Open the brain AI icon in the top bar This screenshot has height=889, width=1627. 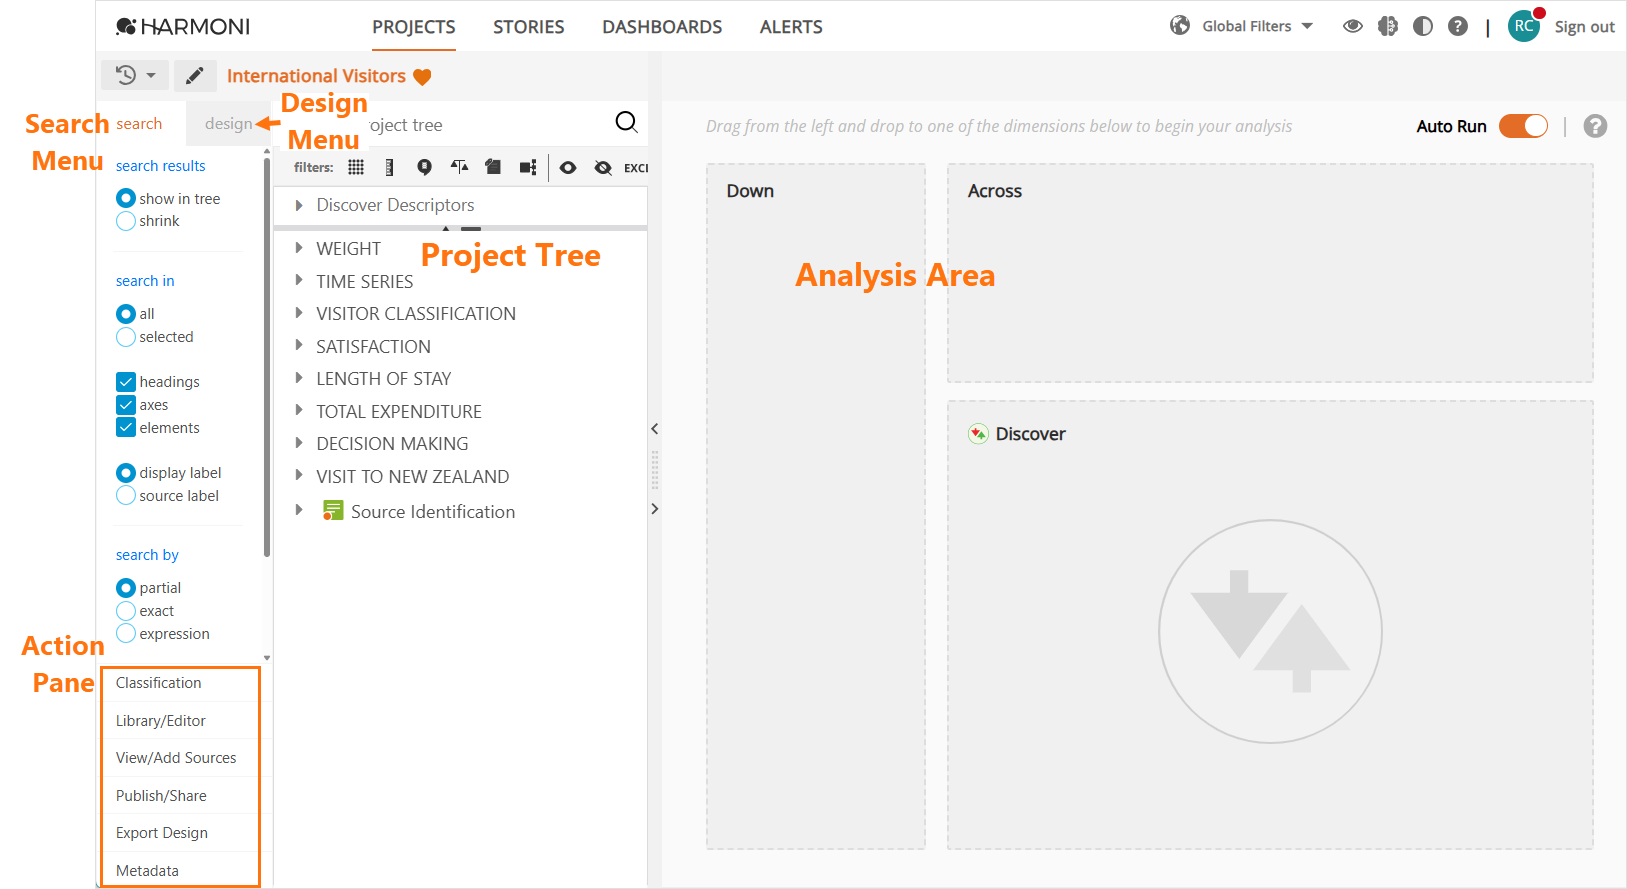coord(1388,26)
